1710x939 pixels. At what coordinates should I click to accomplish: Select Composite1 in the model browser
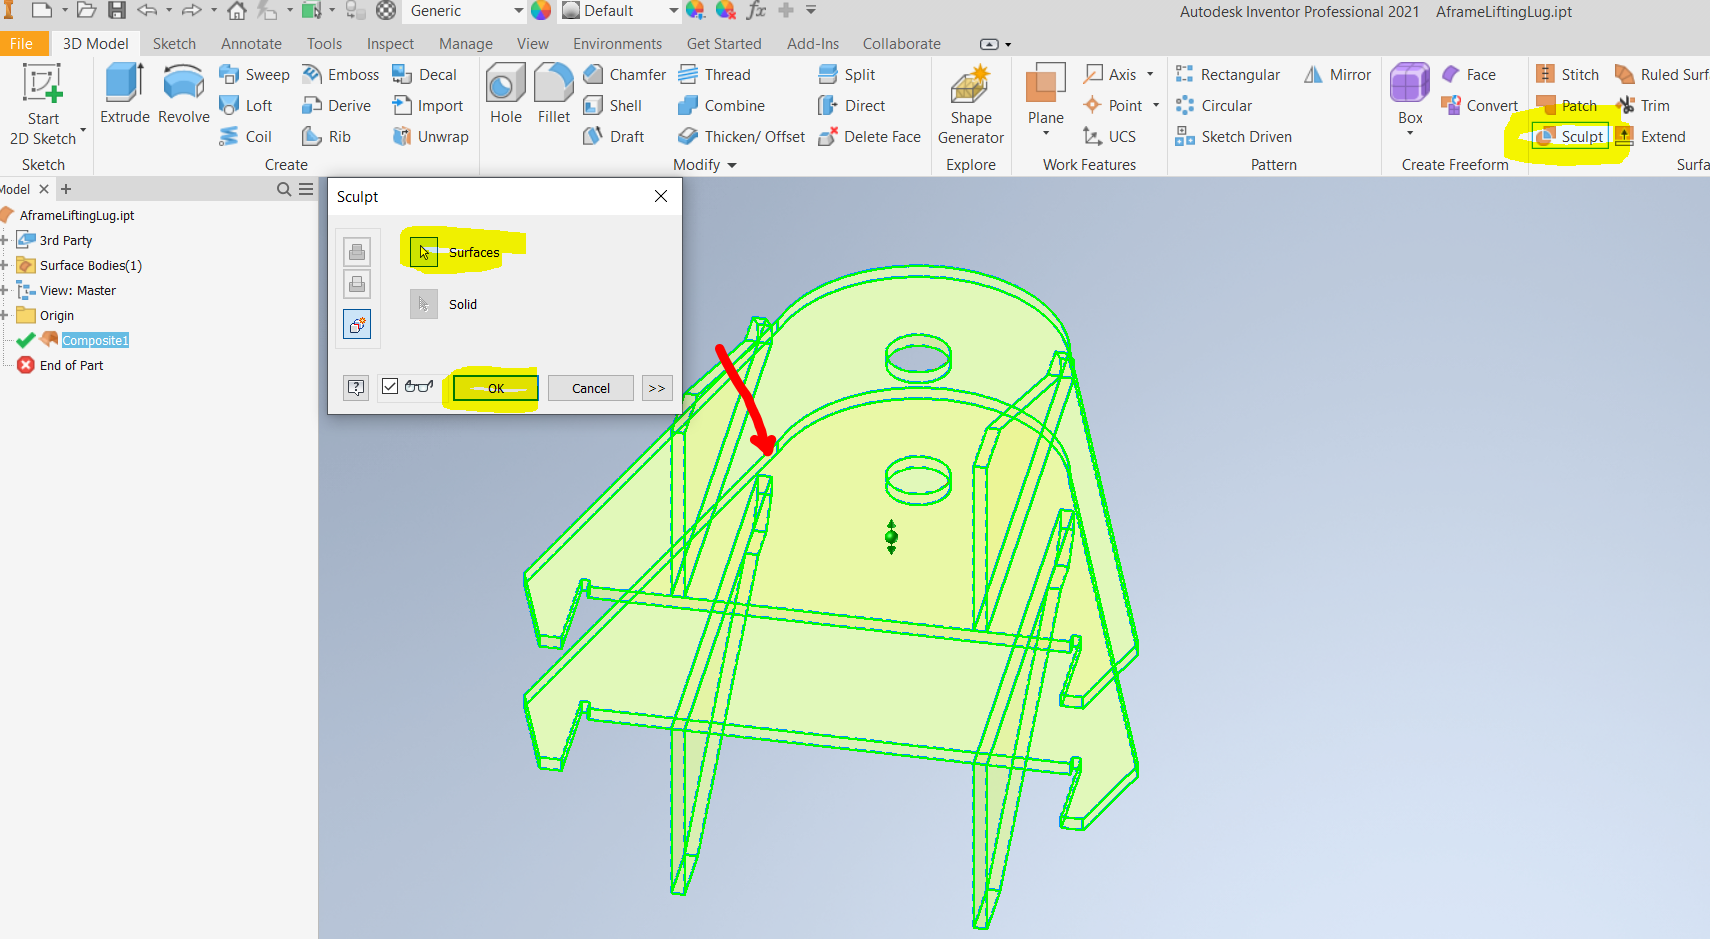click(95, 340)
